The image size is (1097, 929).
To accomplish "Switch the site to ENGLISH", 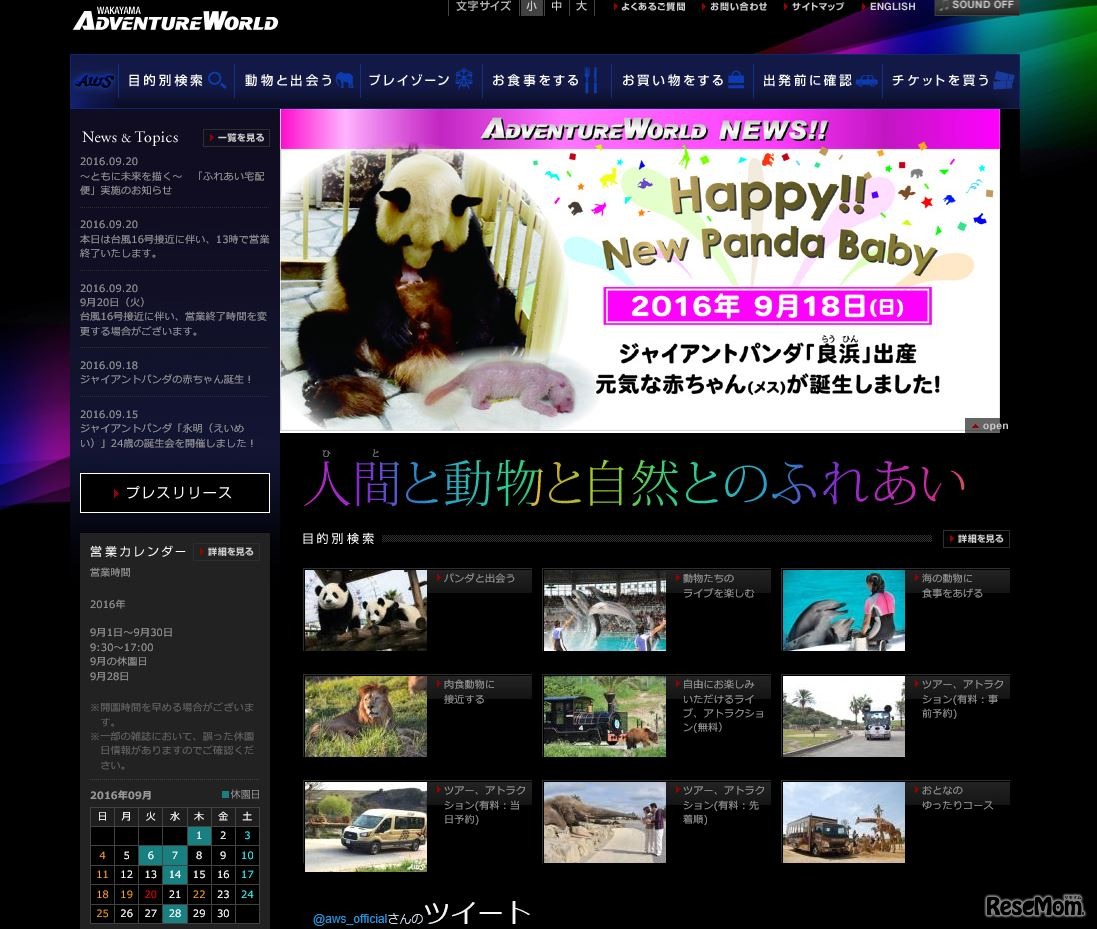I will click(x=890, y=7).
